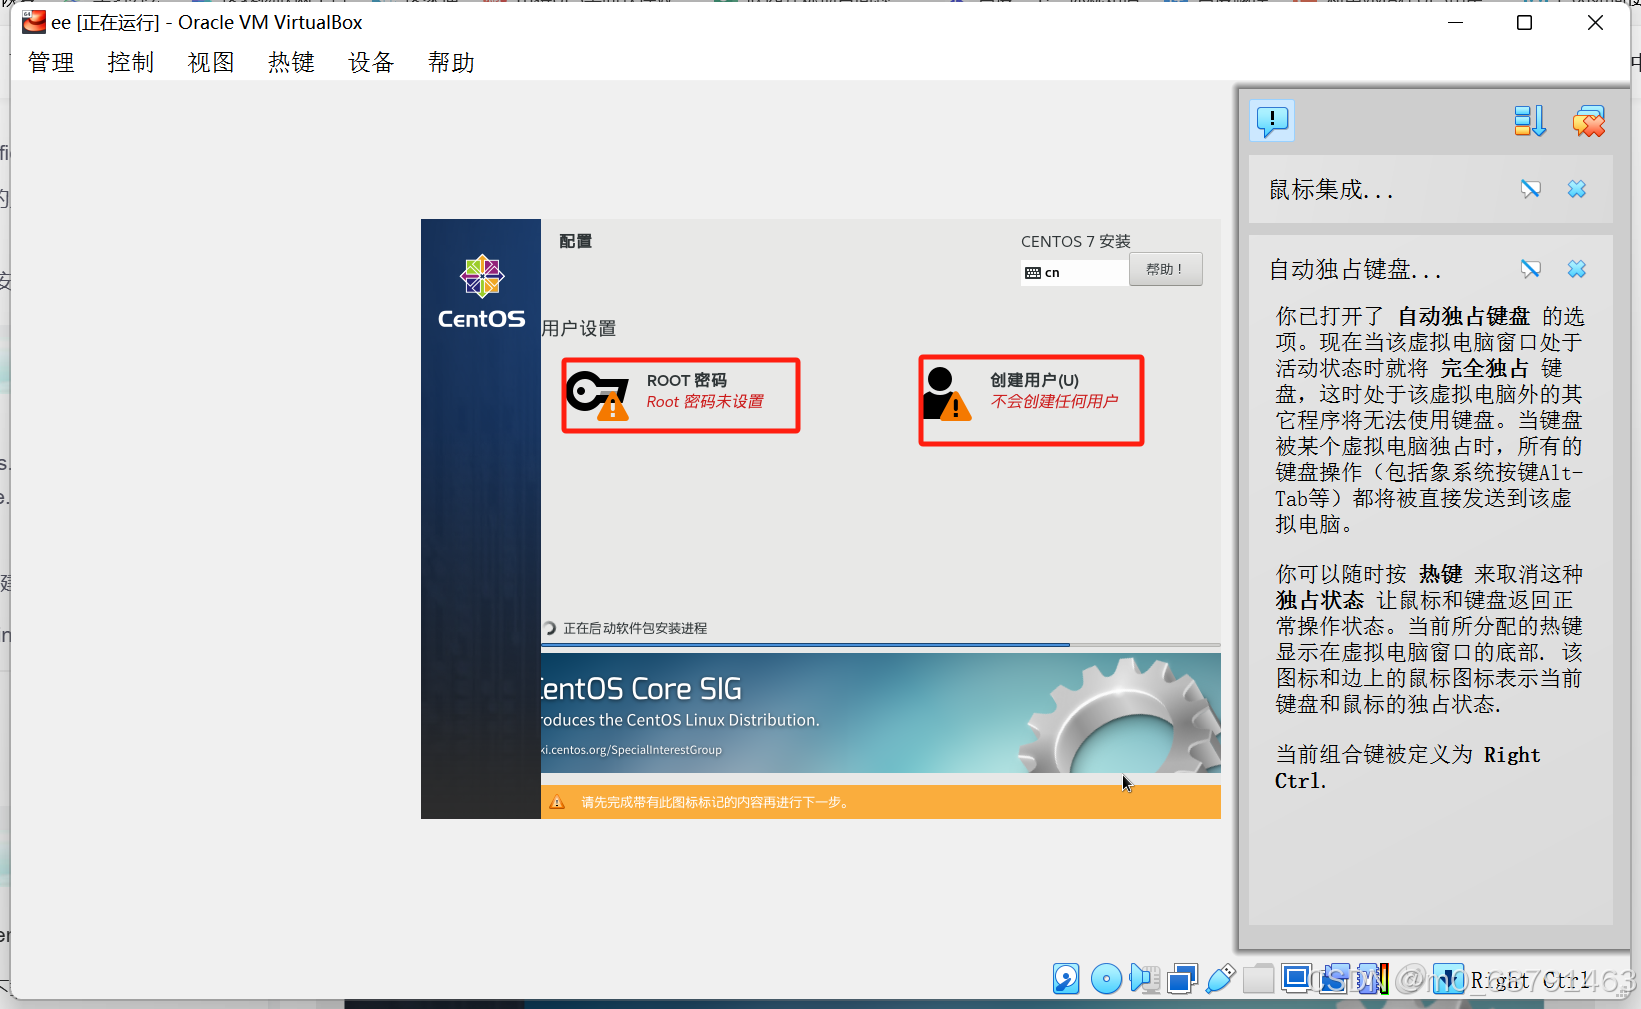Open the 设备 menu
The image size is (1641, 1009).
(x=371, y=62)
